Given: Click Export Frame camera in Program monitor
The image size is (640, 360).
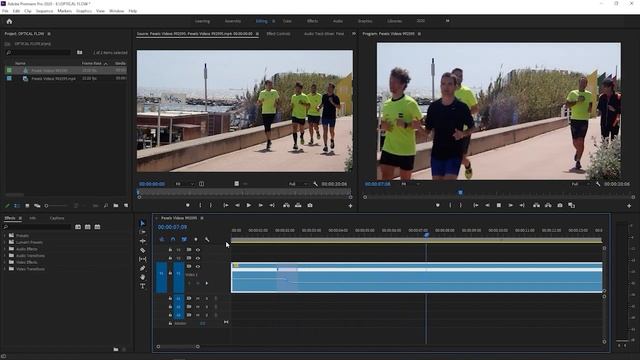Looking at the screenshot, I should (560, 205).
